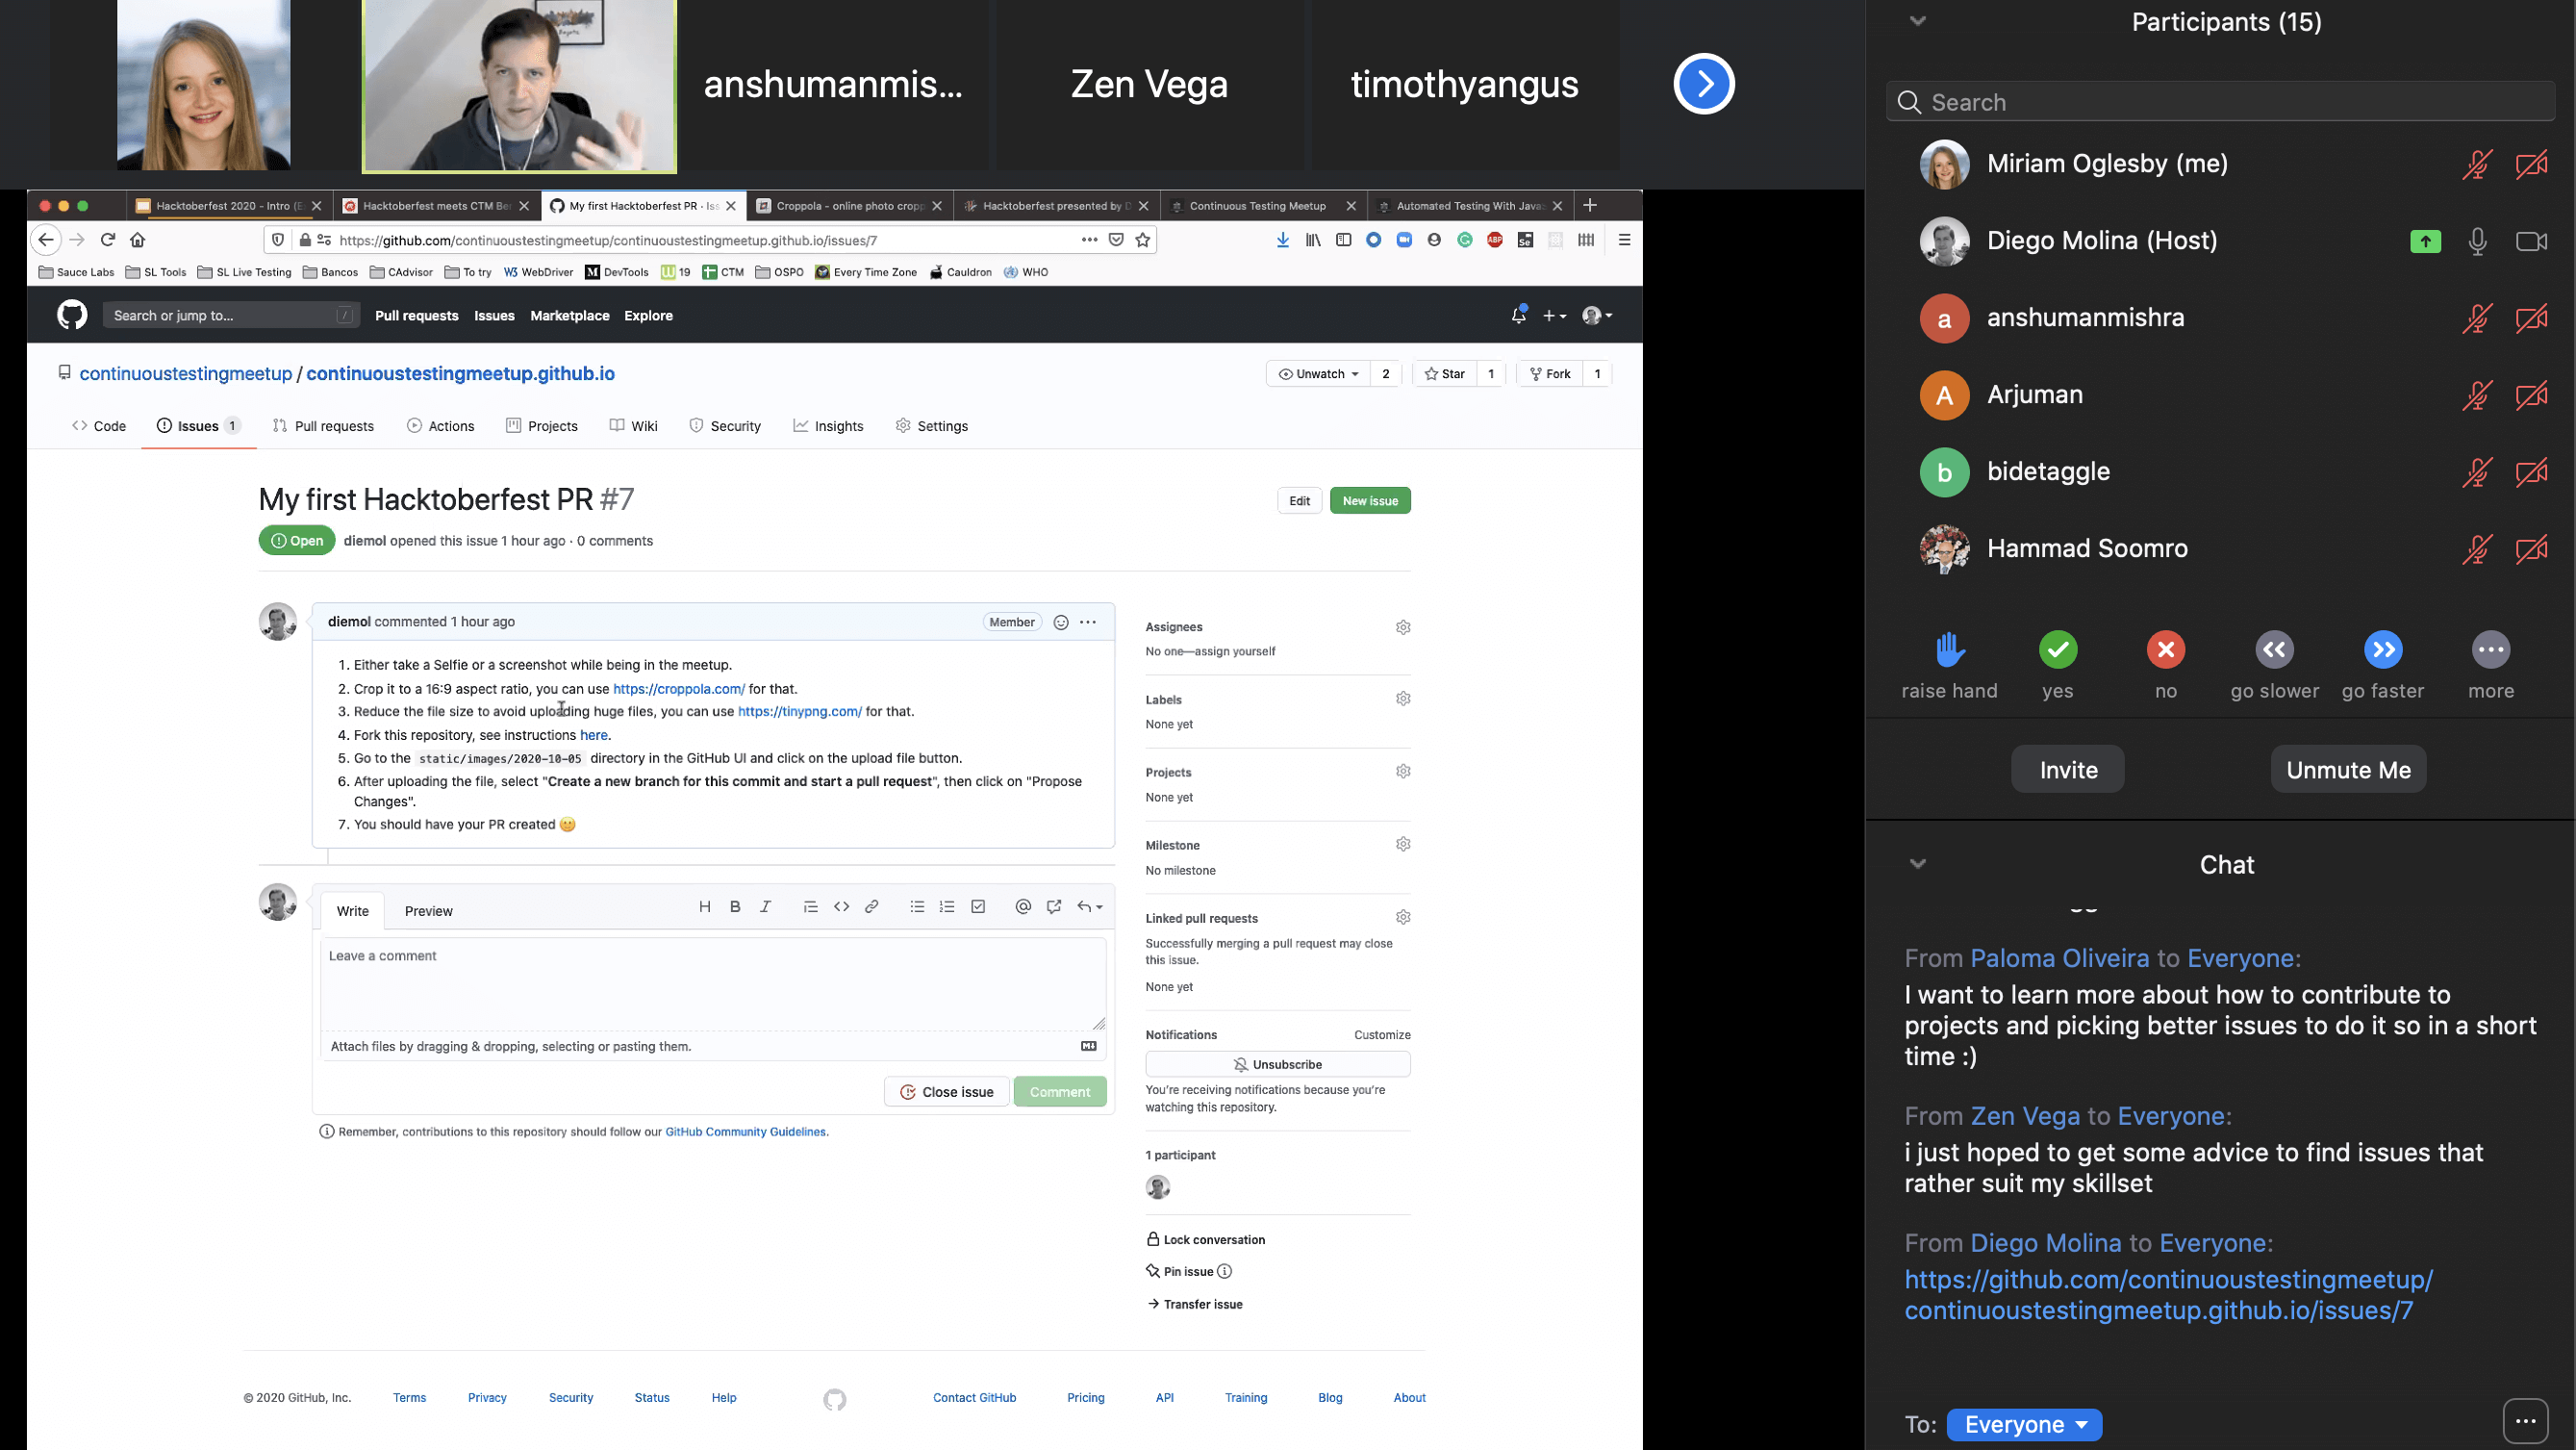Click the Unmute Me button

click(x=2348, y=770)
